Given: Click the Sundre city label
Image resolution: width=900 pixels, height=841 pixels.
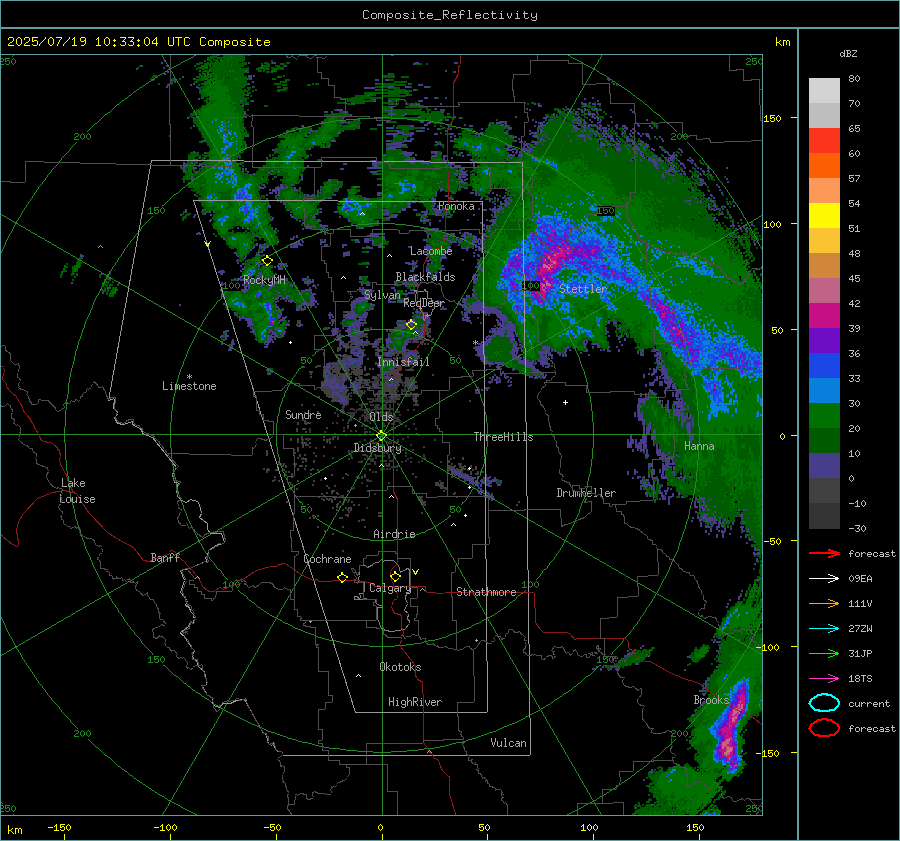Looking at the screenshot, I should (x=303, y=414).
